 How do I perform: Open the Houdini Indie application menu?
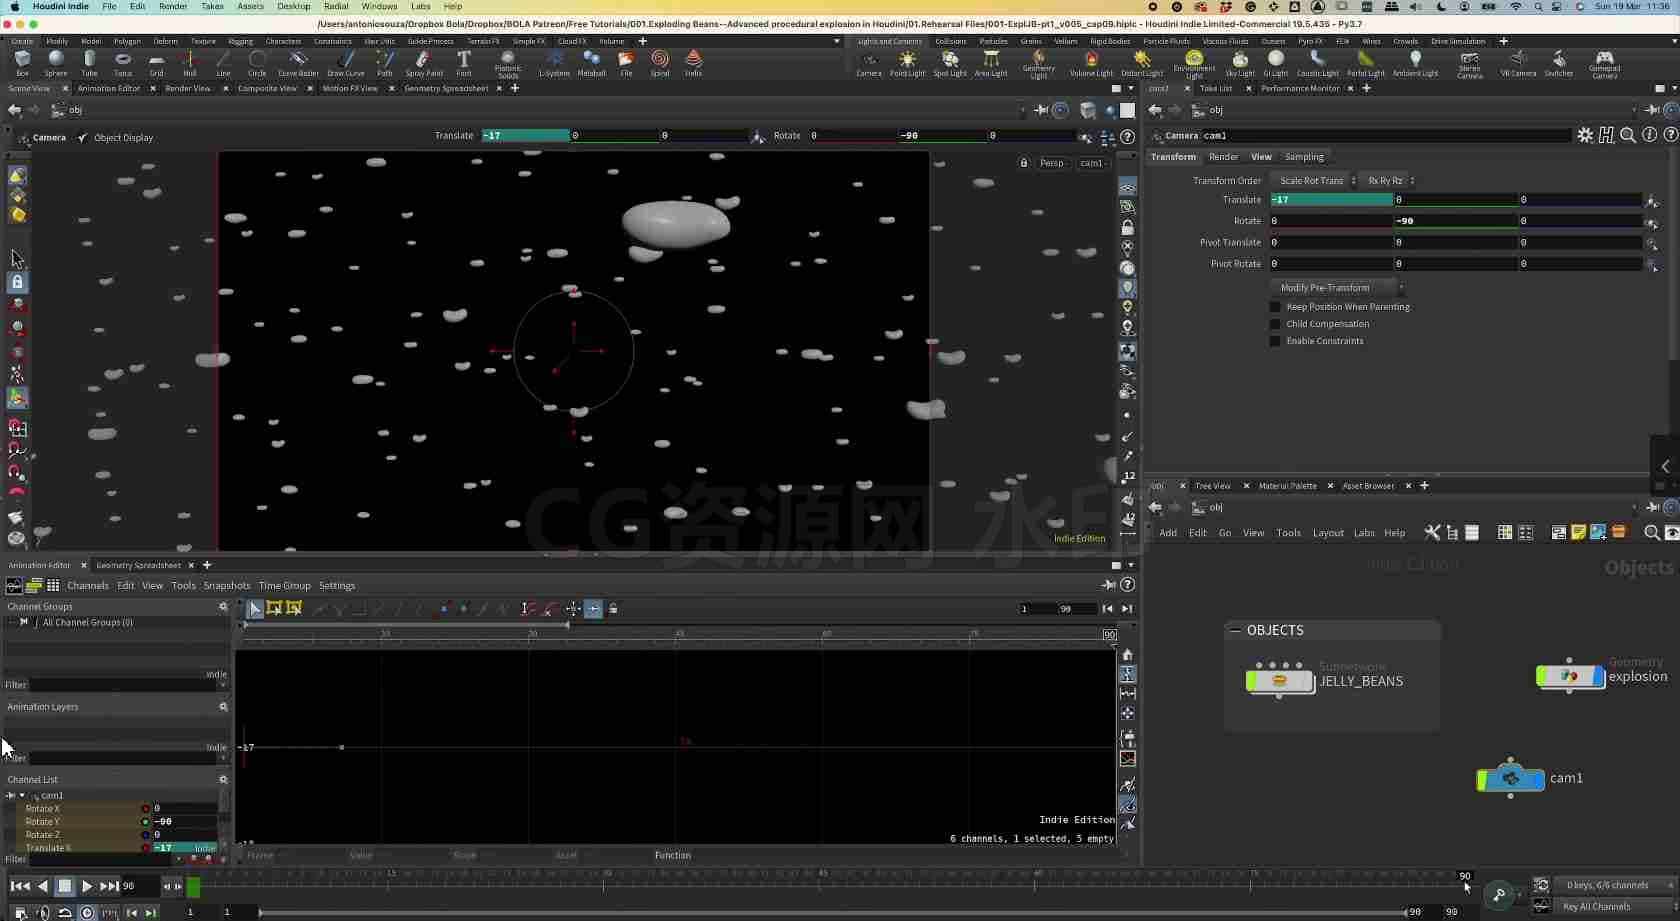click(60, 6)
